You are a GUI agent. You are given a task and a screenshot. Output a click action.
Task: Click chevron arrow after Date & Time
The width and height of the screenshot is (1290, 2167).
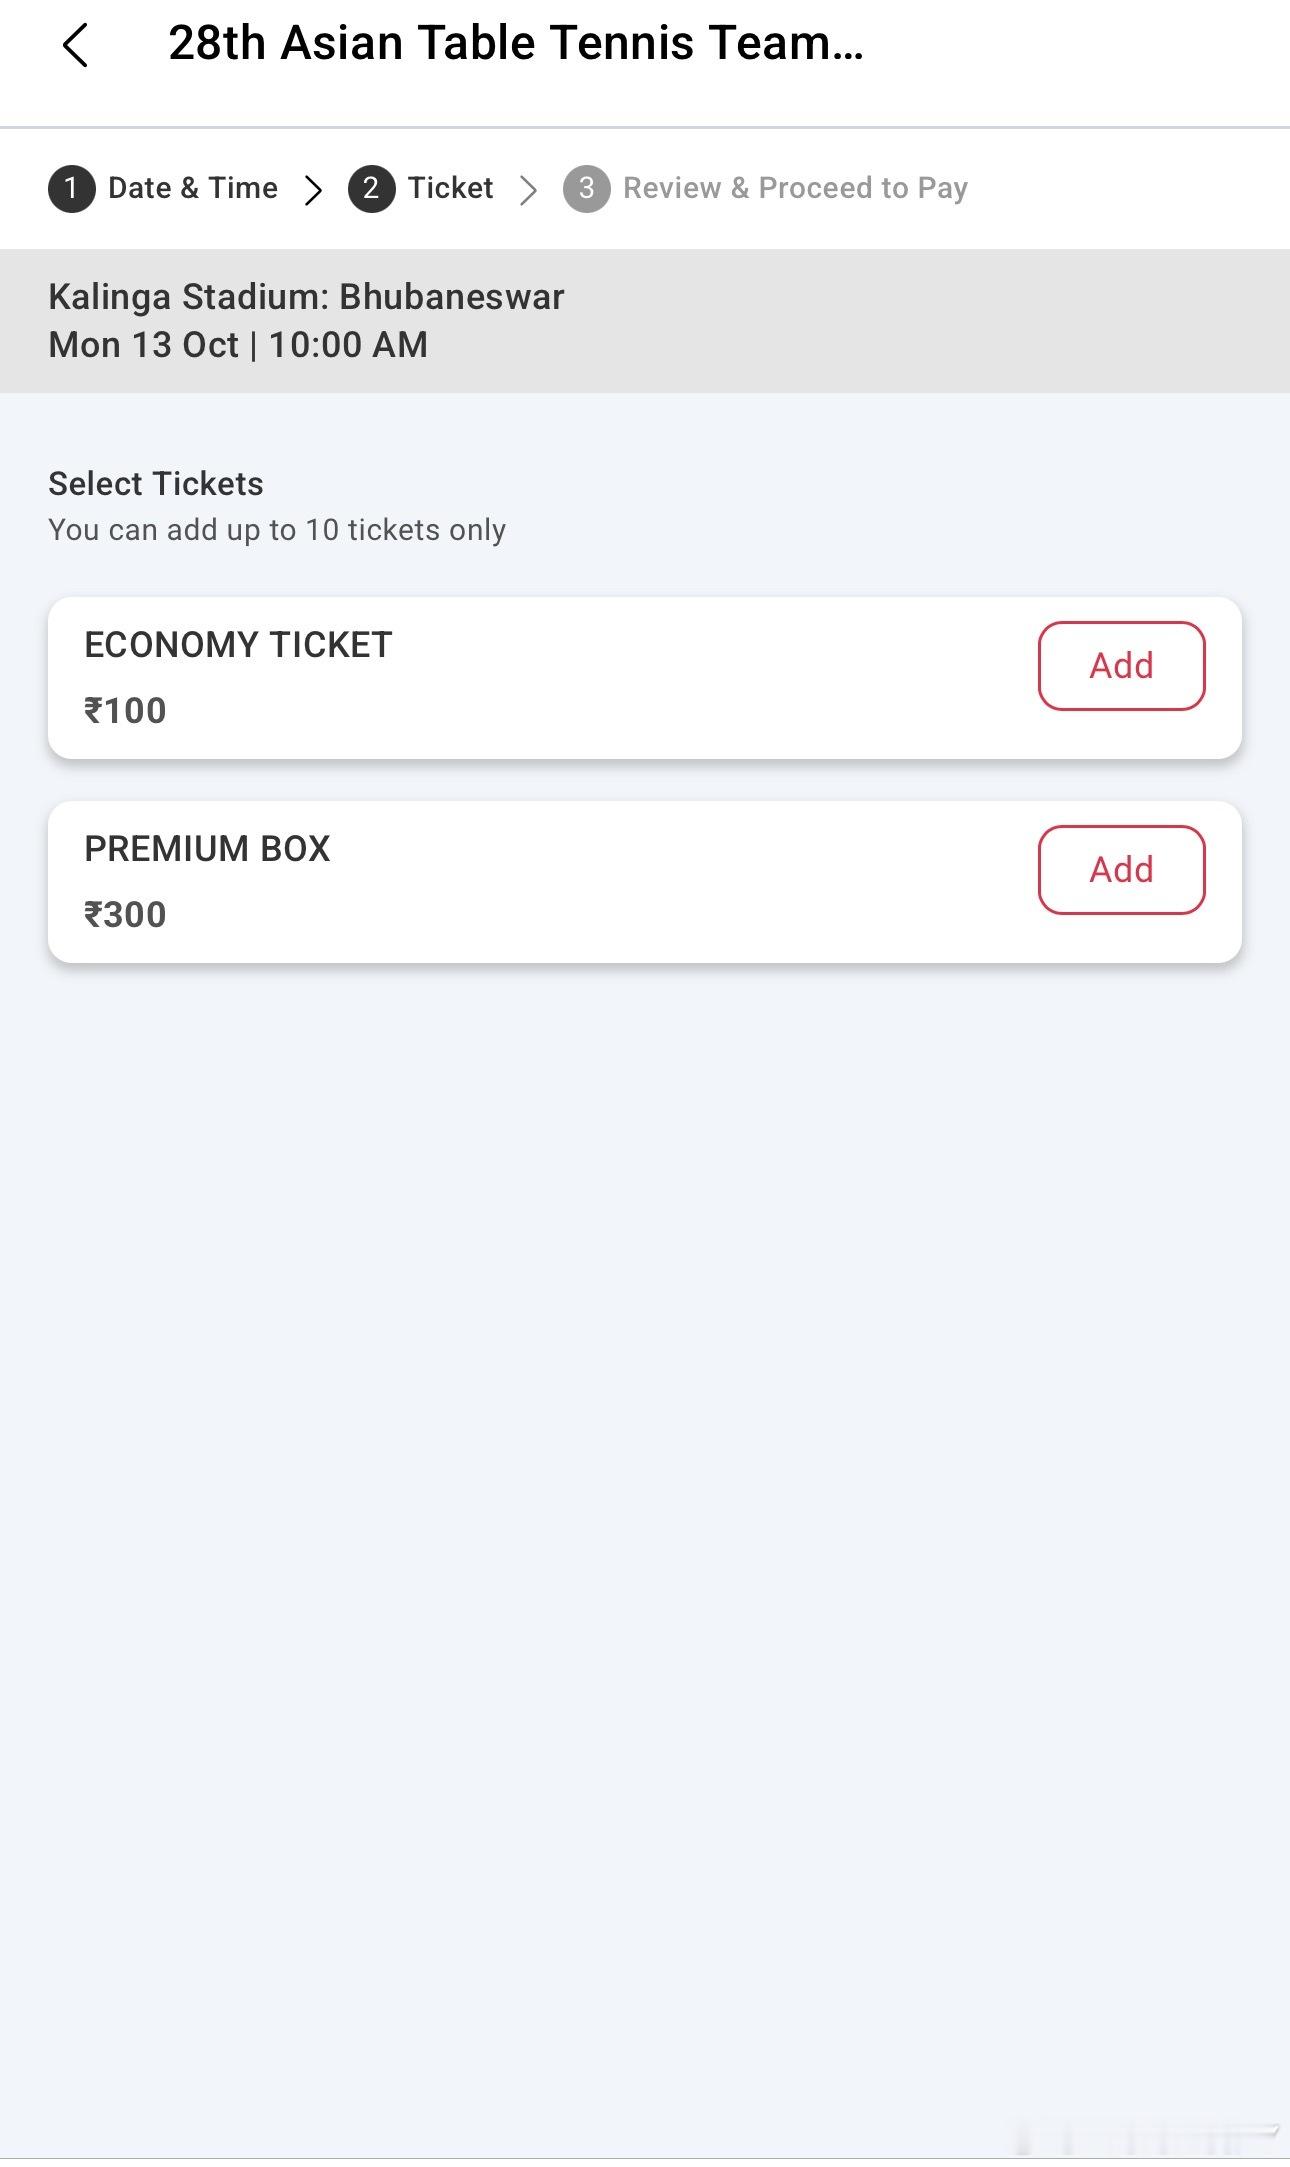pos(313,189)
